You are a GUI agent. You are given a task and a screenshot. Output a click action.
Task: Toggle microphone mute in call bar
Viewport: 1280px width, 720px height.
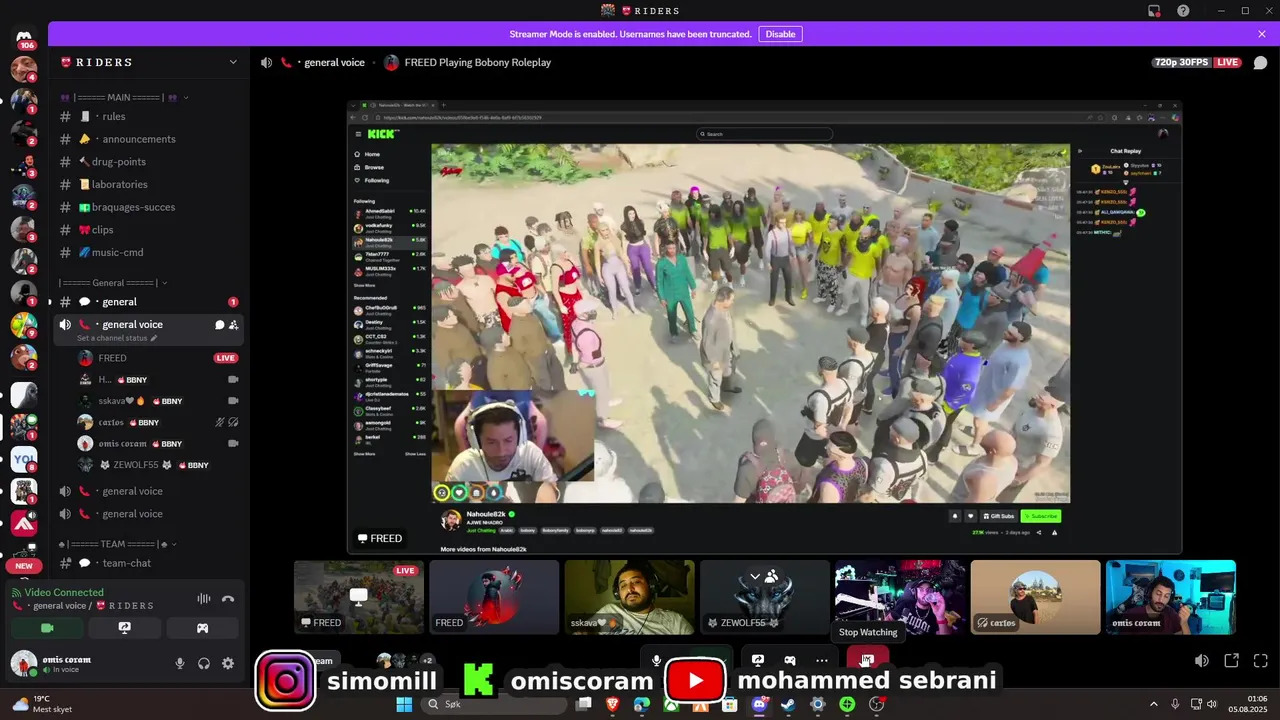tap(656, 660)
